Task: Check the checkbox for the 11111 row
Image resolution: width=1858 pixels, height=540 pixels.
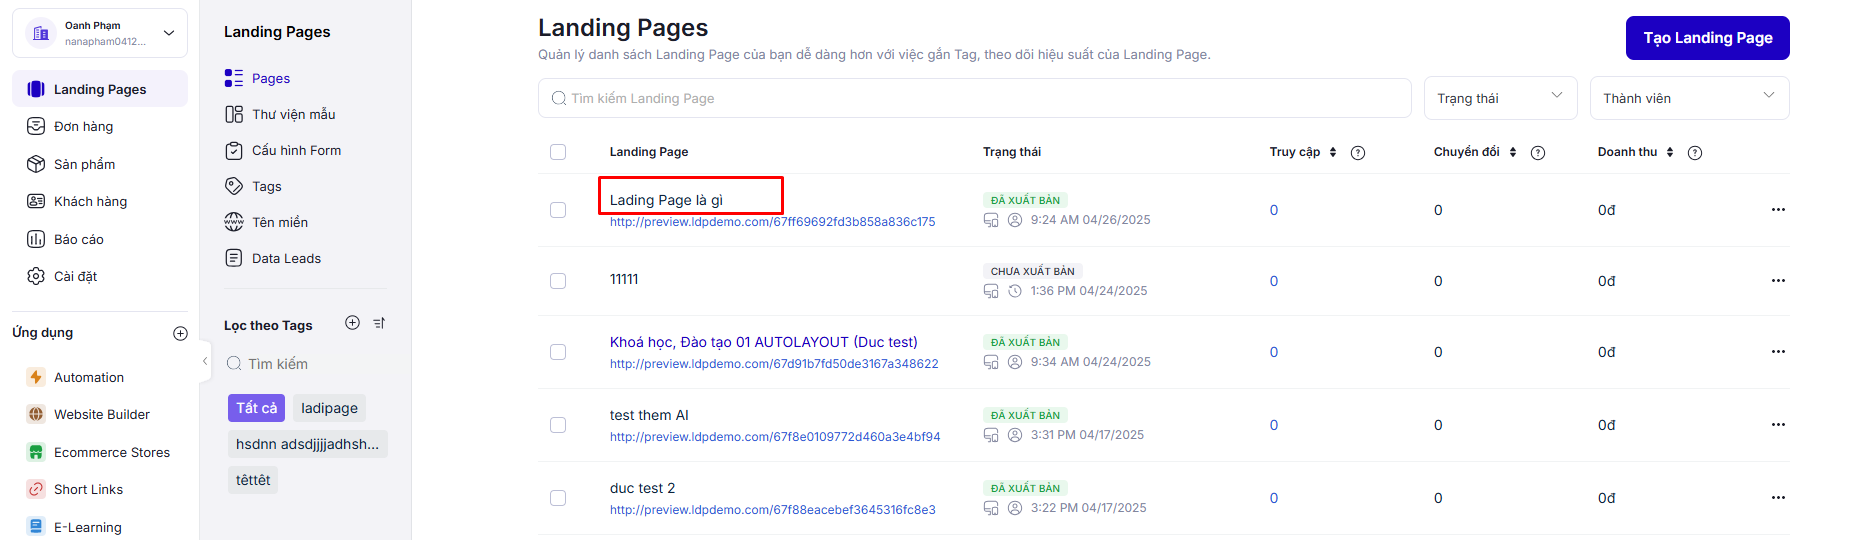Action: pos(558,281)
